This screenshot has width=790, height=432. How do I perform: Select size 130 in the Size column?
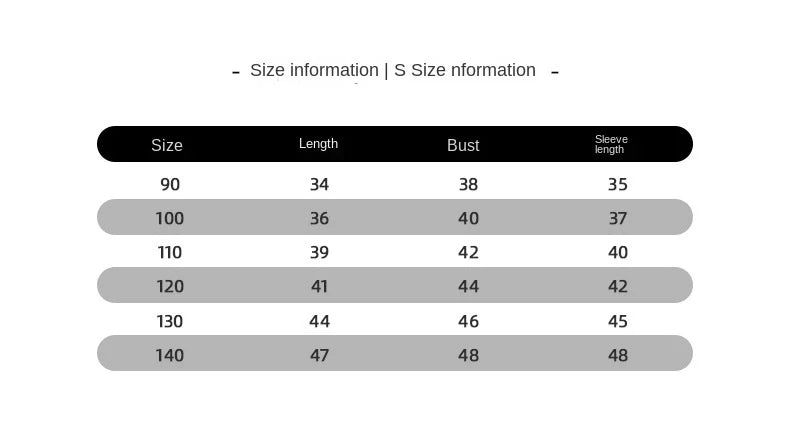[170, 321]
